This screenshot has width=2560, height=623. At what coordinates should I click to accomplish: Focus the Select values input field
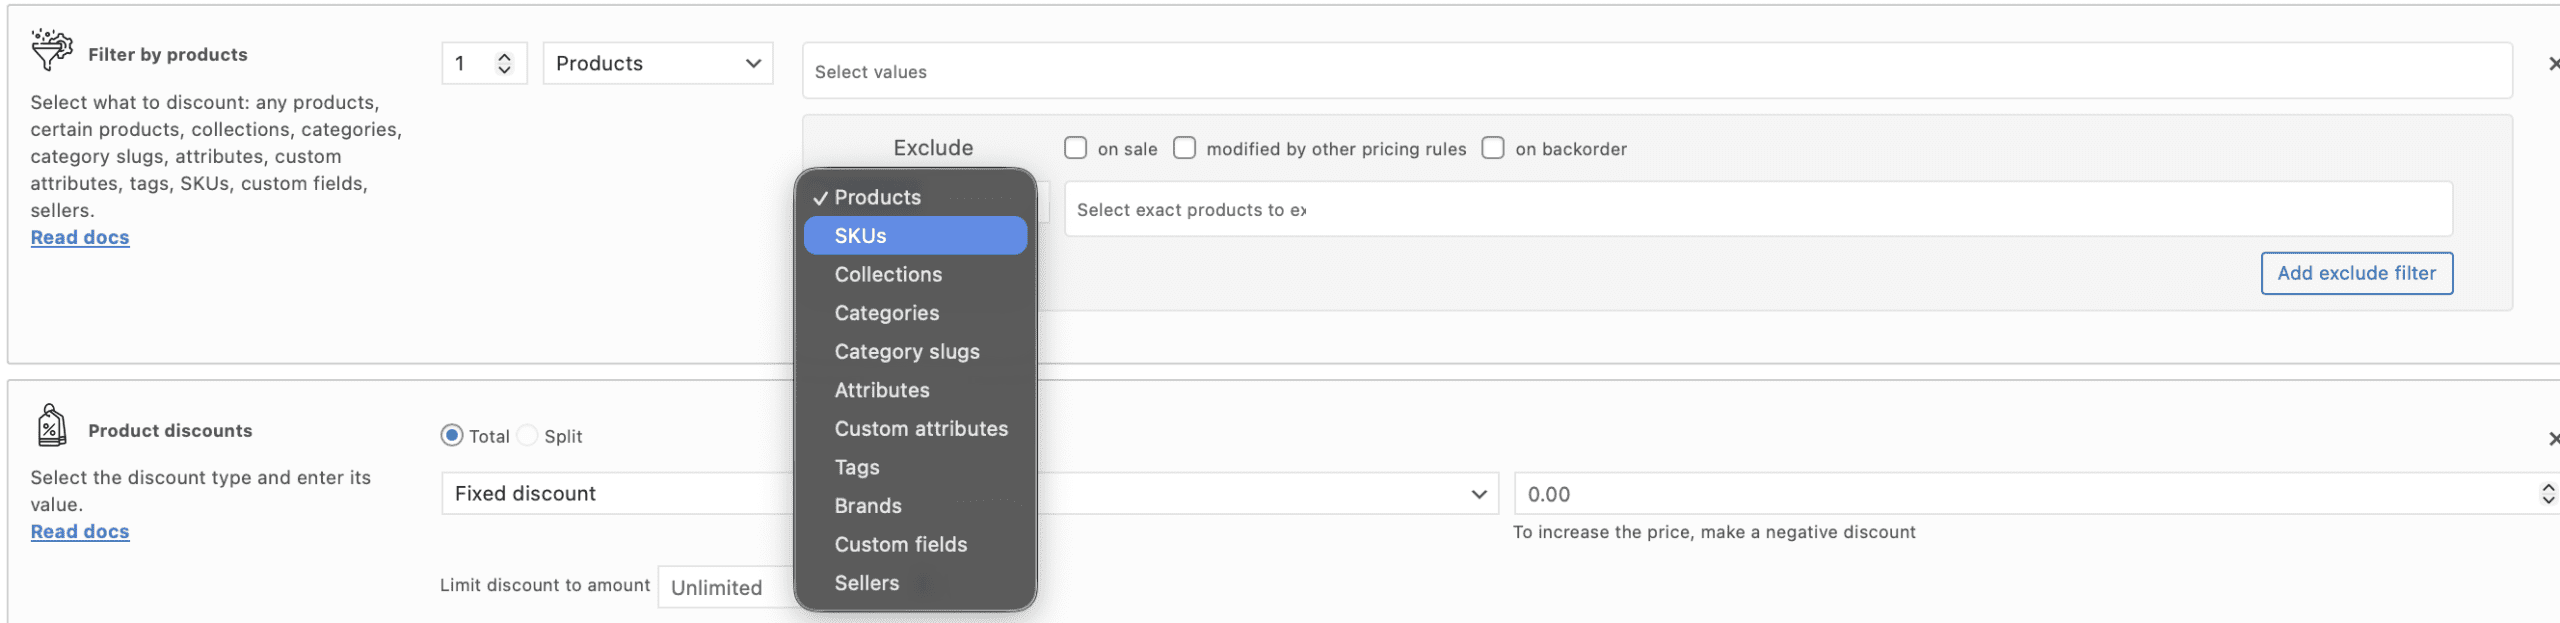tap(1655, 72)
